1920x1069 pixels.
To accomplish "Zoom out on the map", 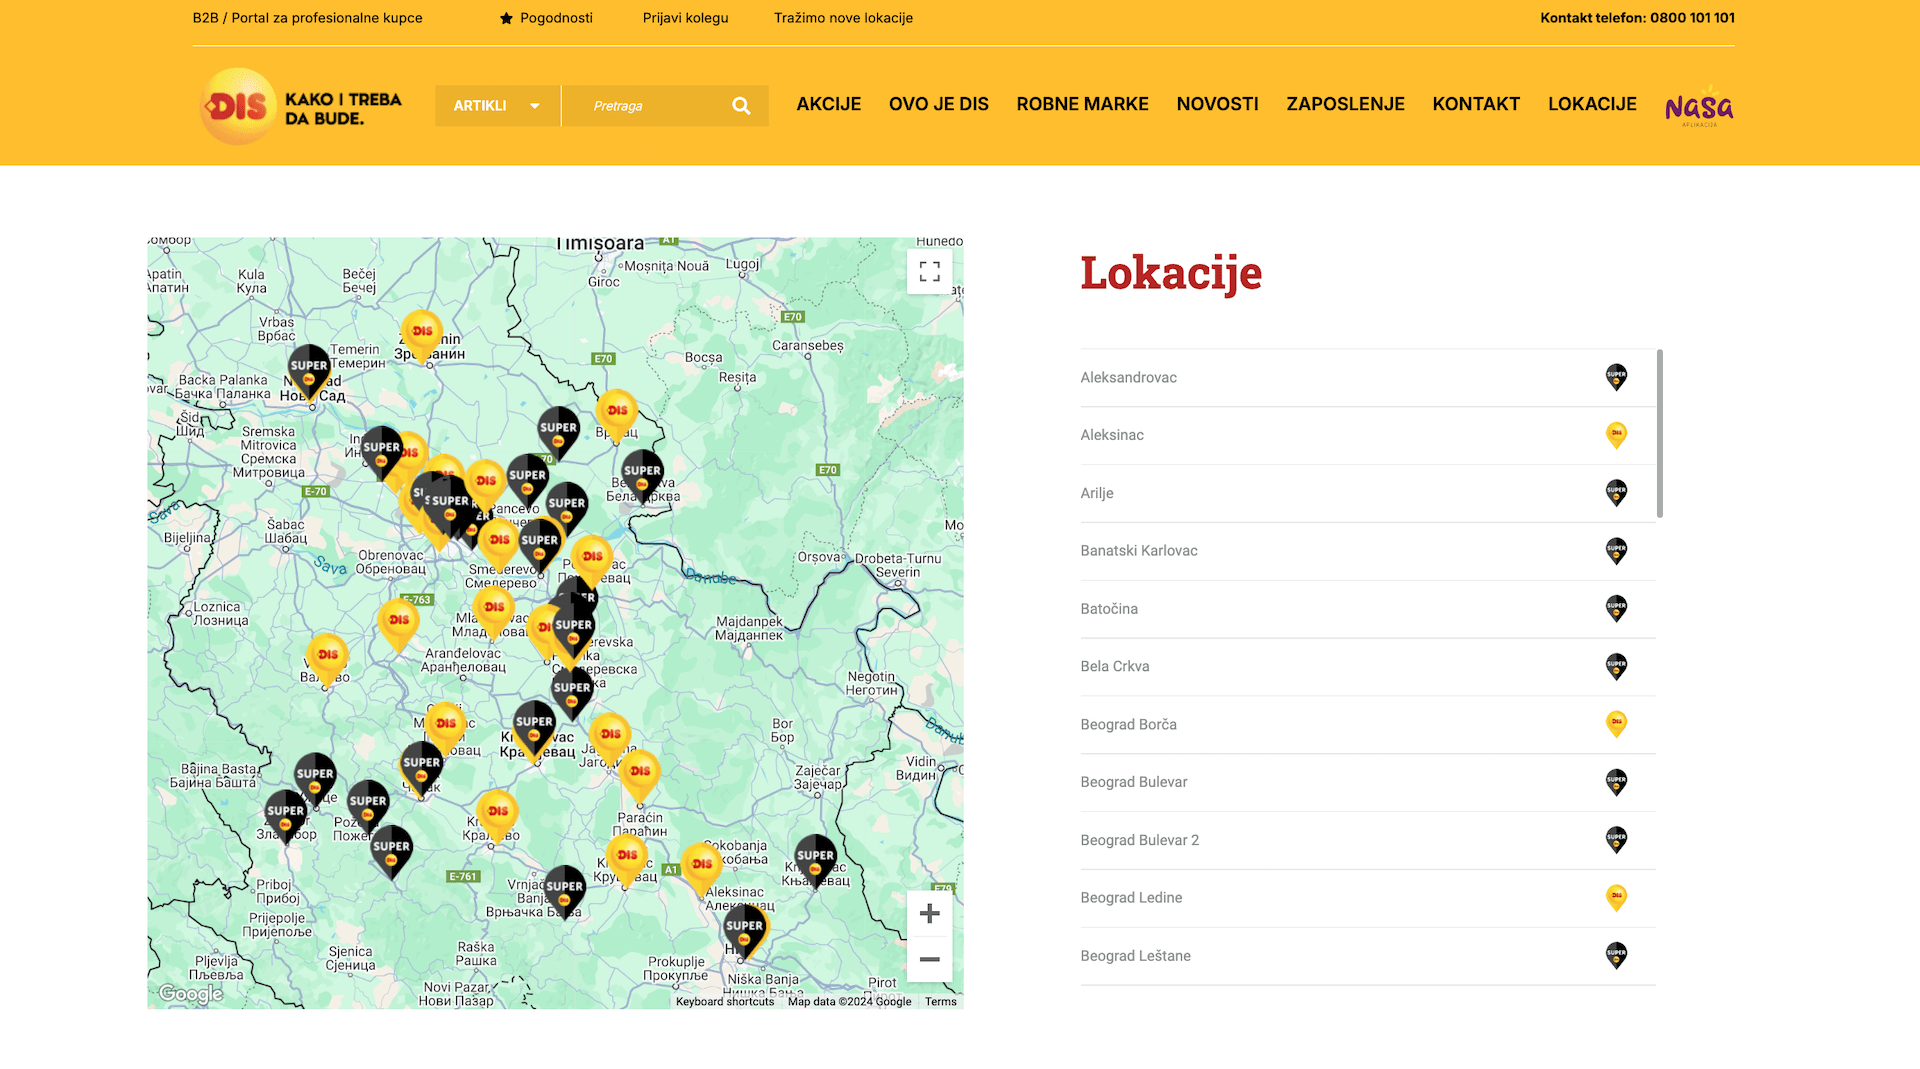I will click(x=930, y=959).
